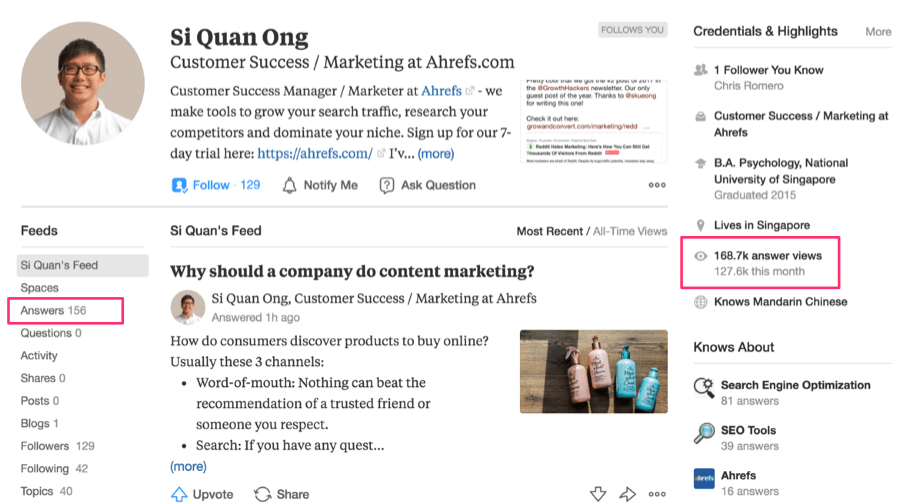Open the Spaces feed

pyautogui.click(x=40, y=288)
